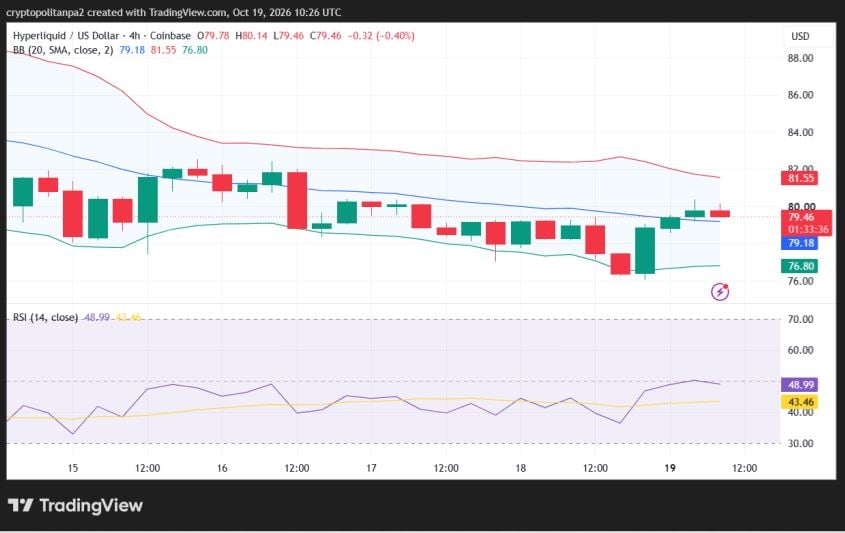Click the latest red candle near 79.46
Viewport: 845px width, 533px height.
point(720,213)
